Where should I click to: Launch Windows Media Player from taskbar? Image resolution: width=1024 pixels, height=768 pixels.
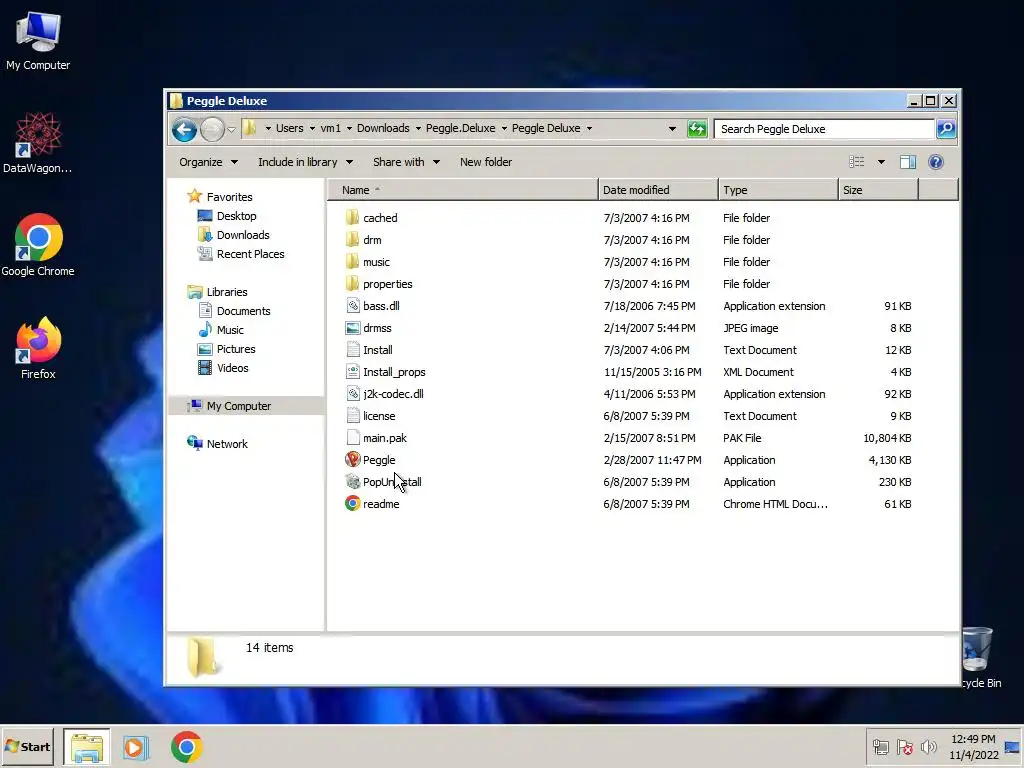coord(136,747)
